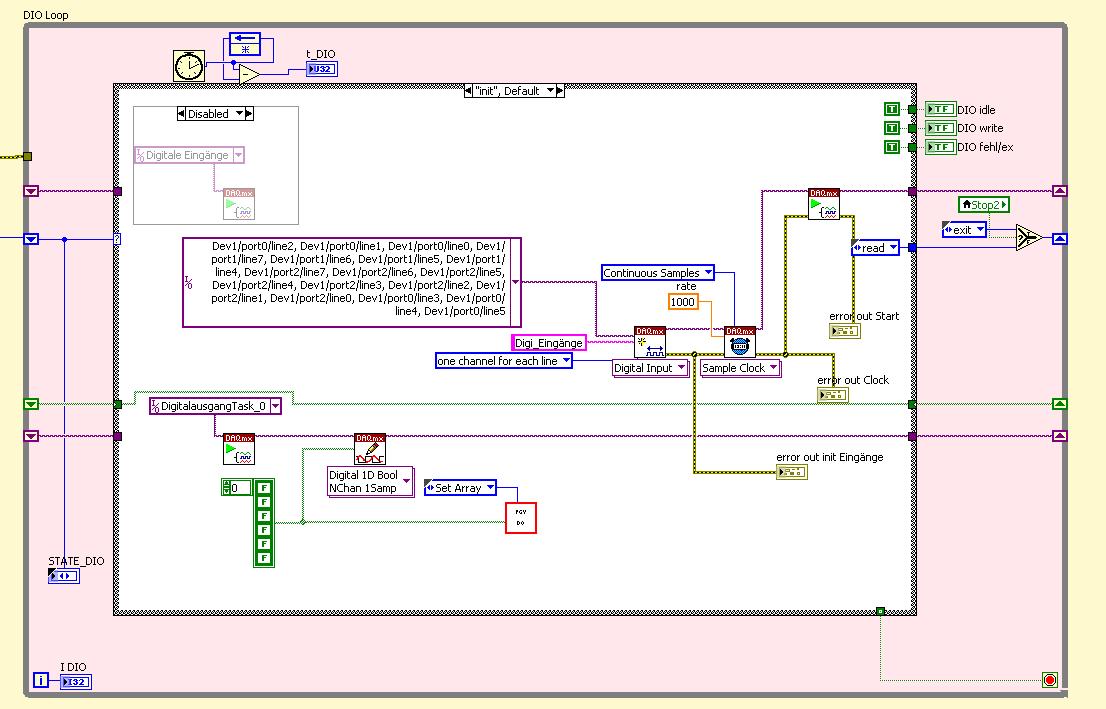Open the exit enum constant dropdown
The width and height of the screenshot is (1106, 709).
[x=980, y=229]
